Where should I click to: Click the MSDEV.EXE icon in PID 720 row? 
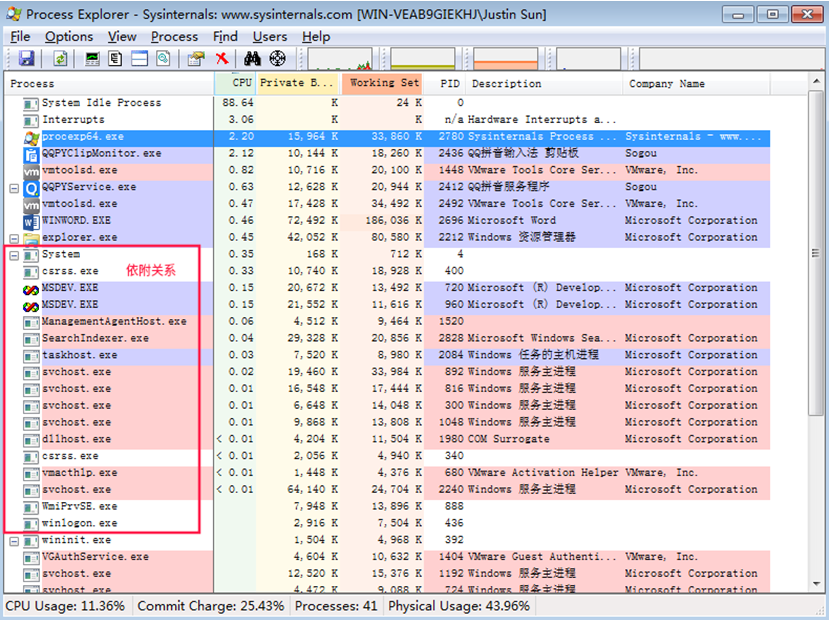(31, 289)
